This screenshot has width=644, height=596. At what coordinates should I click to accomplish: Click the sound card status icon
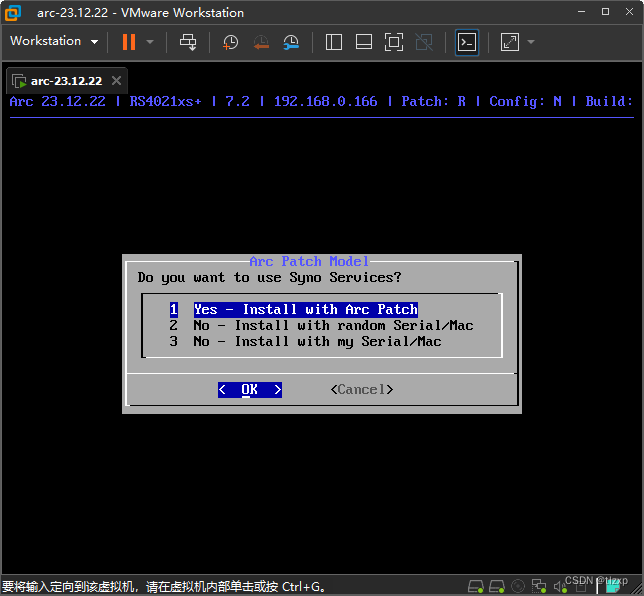tap(560, 587)
